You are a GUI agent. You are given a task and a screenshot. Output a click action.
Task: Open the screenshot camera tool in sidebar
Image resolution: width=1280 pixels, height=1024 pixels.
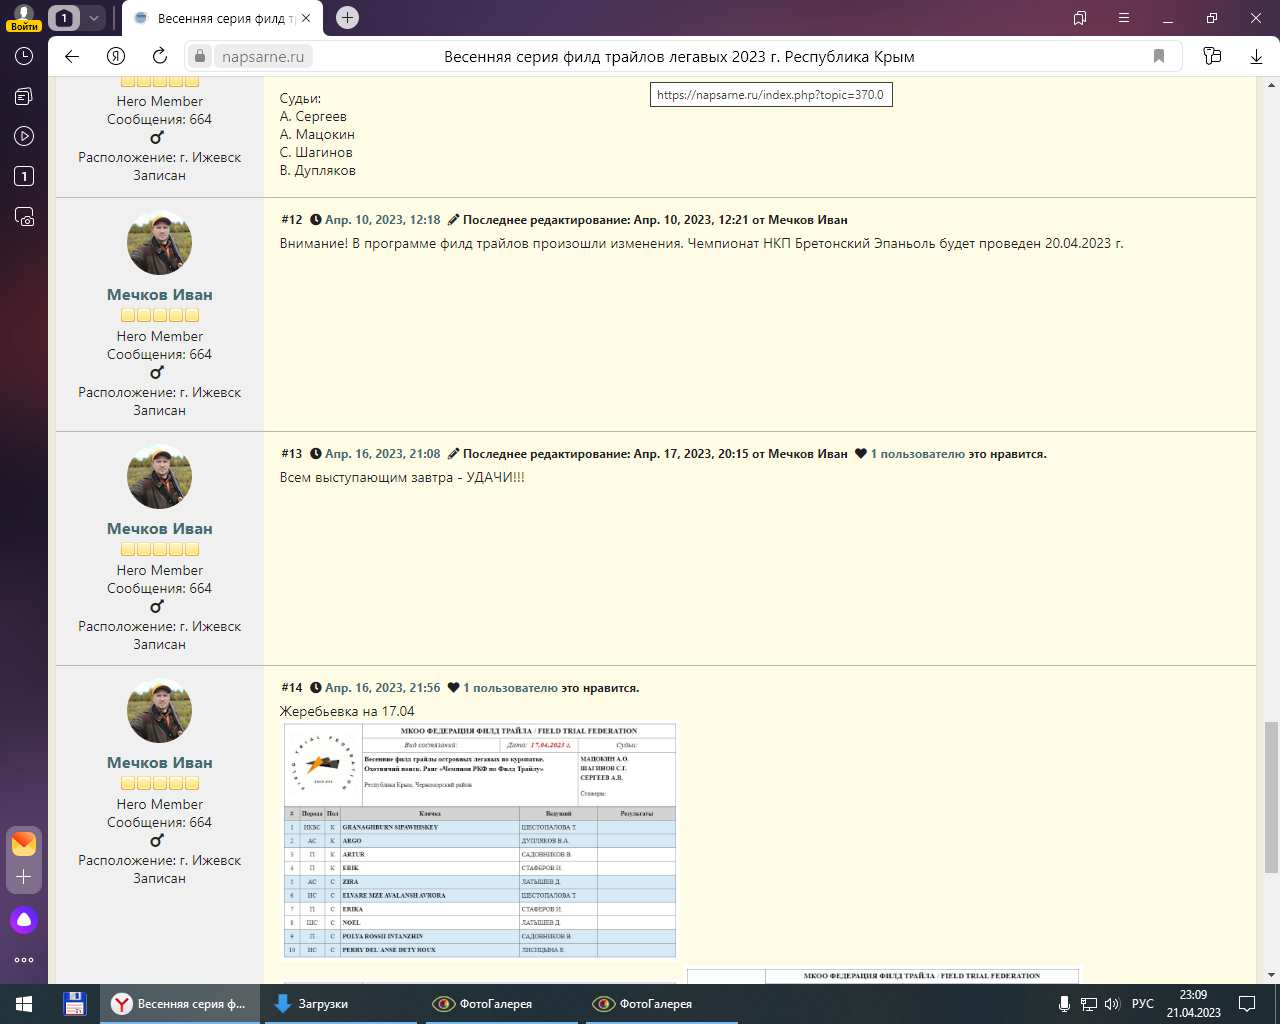[x=24, y=216]
